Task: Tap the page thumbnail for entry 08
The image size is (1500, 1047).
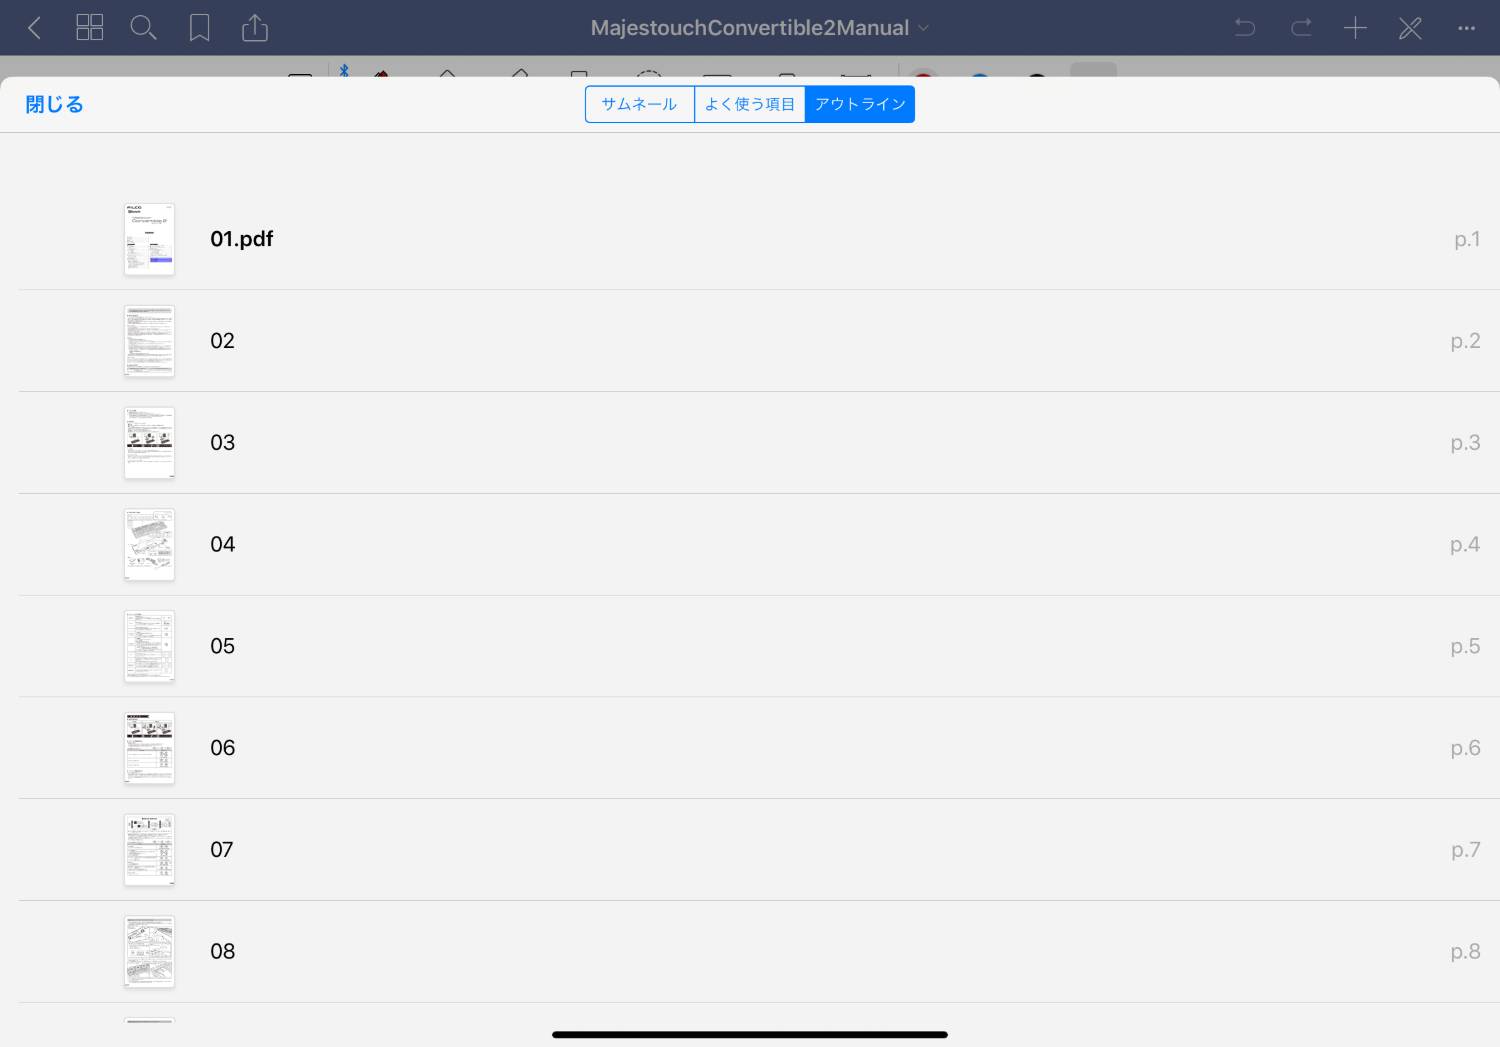Action: (x=149, y=952)
